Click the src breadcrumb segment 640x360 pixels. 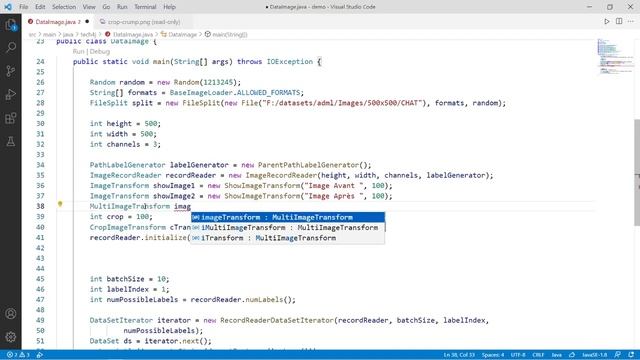32,35
